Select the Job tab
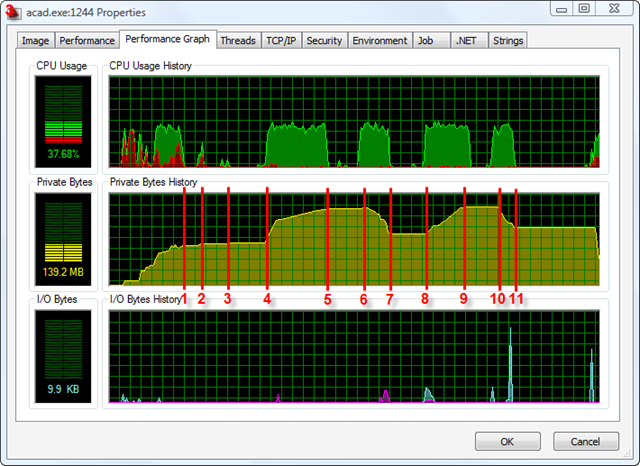The height and width of the screenshot is (466, 640). point(426,41)
